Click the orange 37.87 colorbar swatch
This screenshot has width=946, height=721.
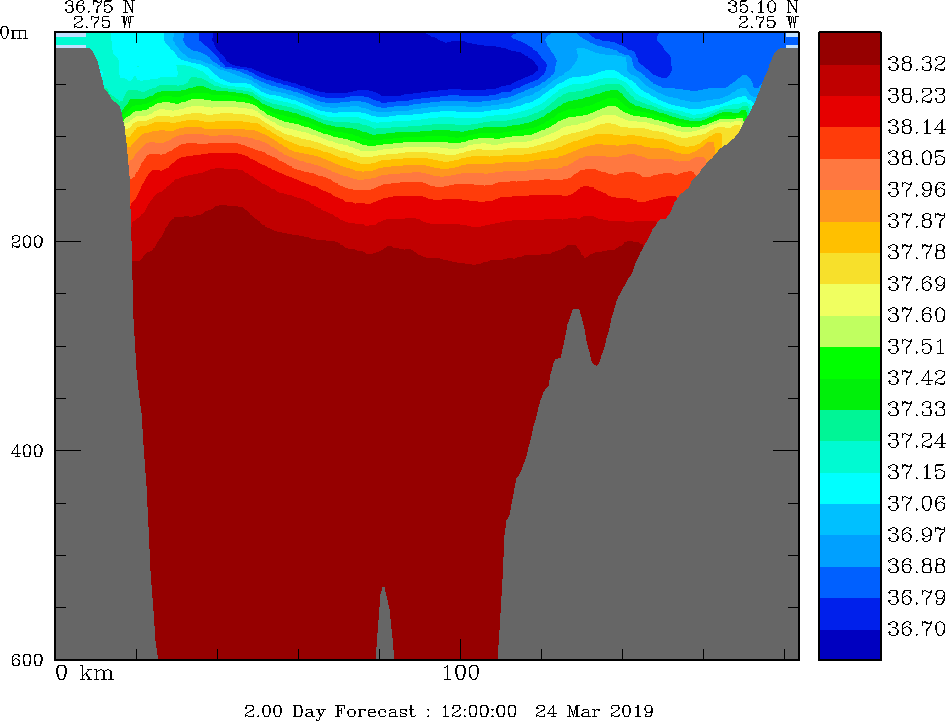849,206
